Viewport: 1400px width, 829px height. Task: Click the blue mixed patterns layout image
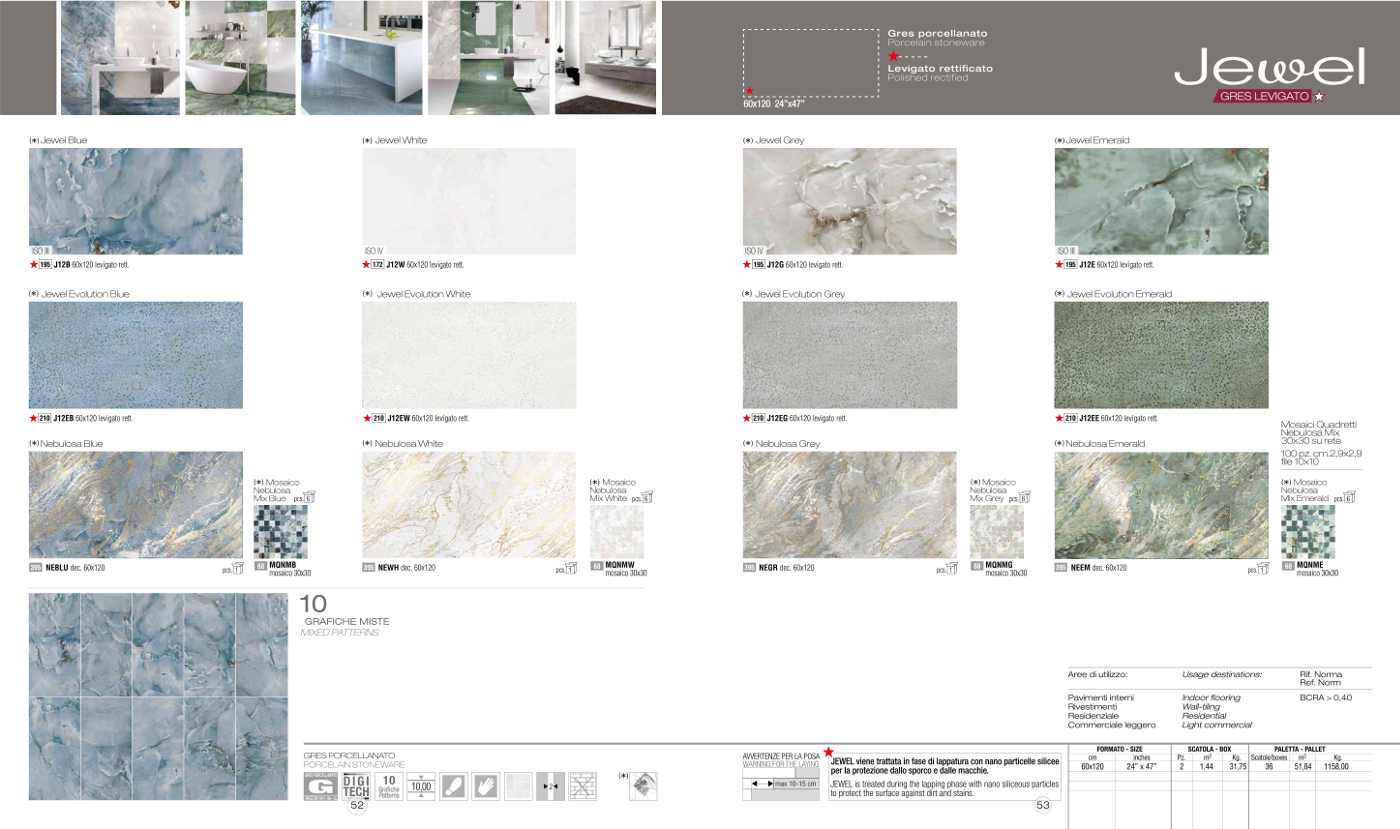[158, 696]
